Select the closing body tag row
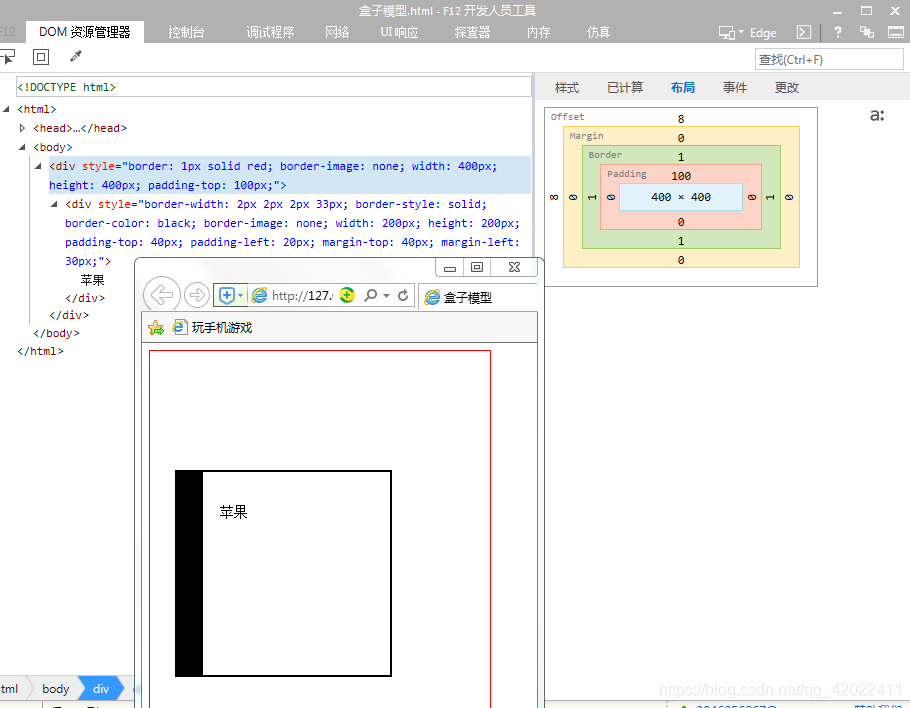 [56, 333]
